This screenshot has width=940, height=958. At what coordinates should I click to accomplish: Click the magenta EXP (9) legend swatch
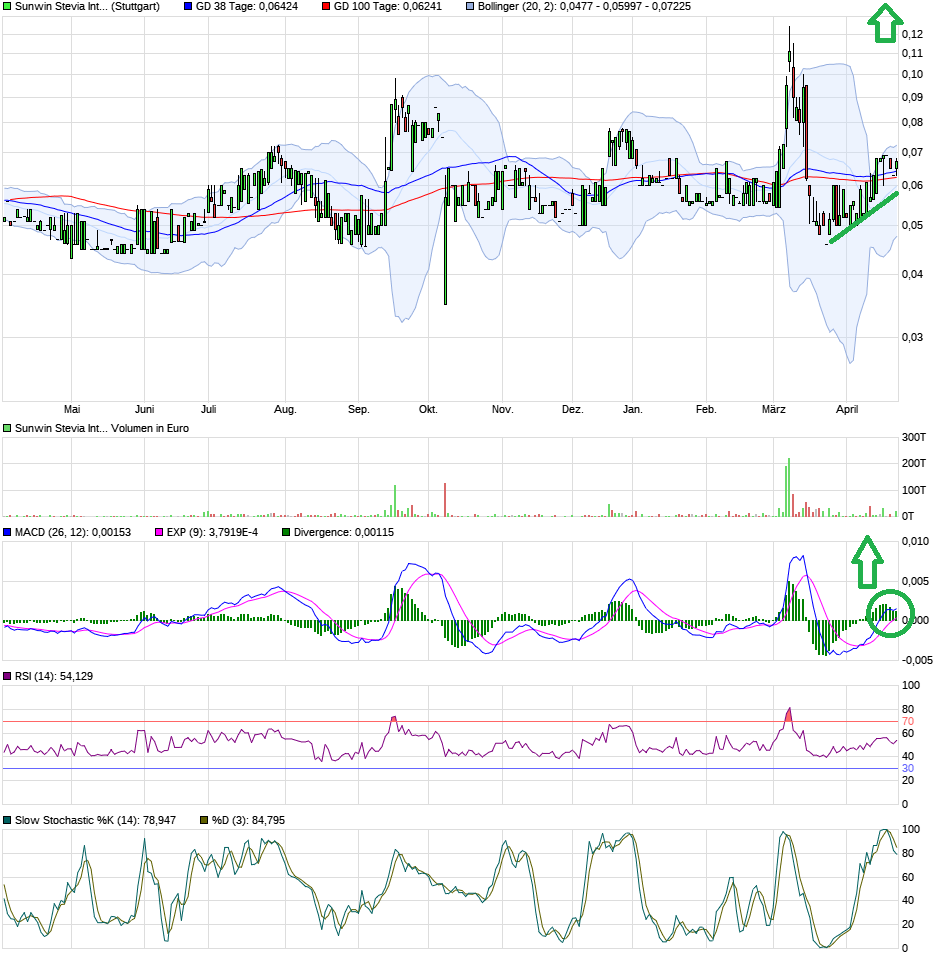click(159, 532)
